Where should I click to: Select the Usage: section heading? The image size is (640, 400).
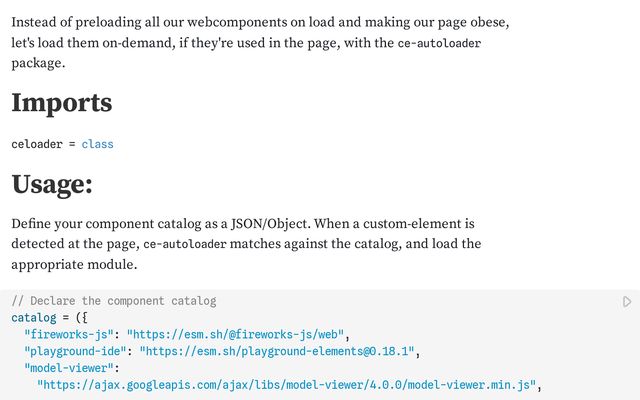[52, 185]
